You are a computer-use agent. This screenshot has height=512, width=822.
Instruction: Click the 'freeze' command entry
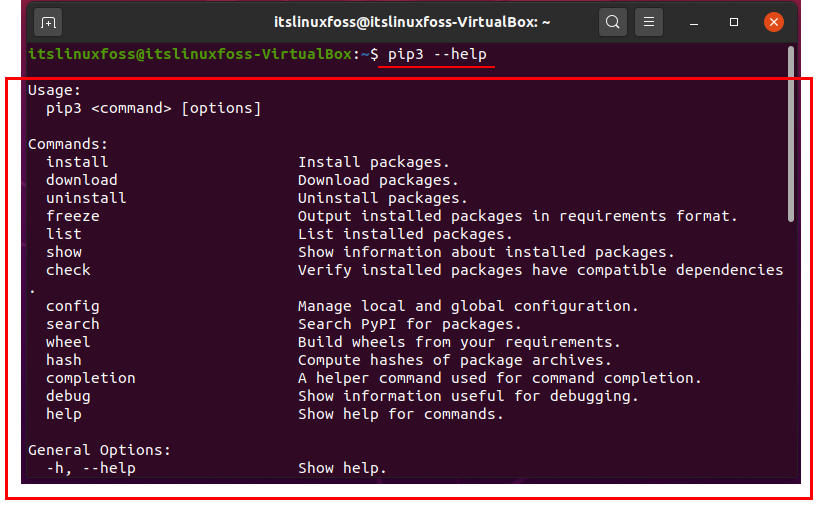(x=73, y=216)
